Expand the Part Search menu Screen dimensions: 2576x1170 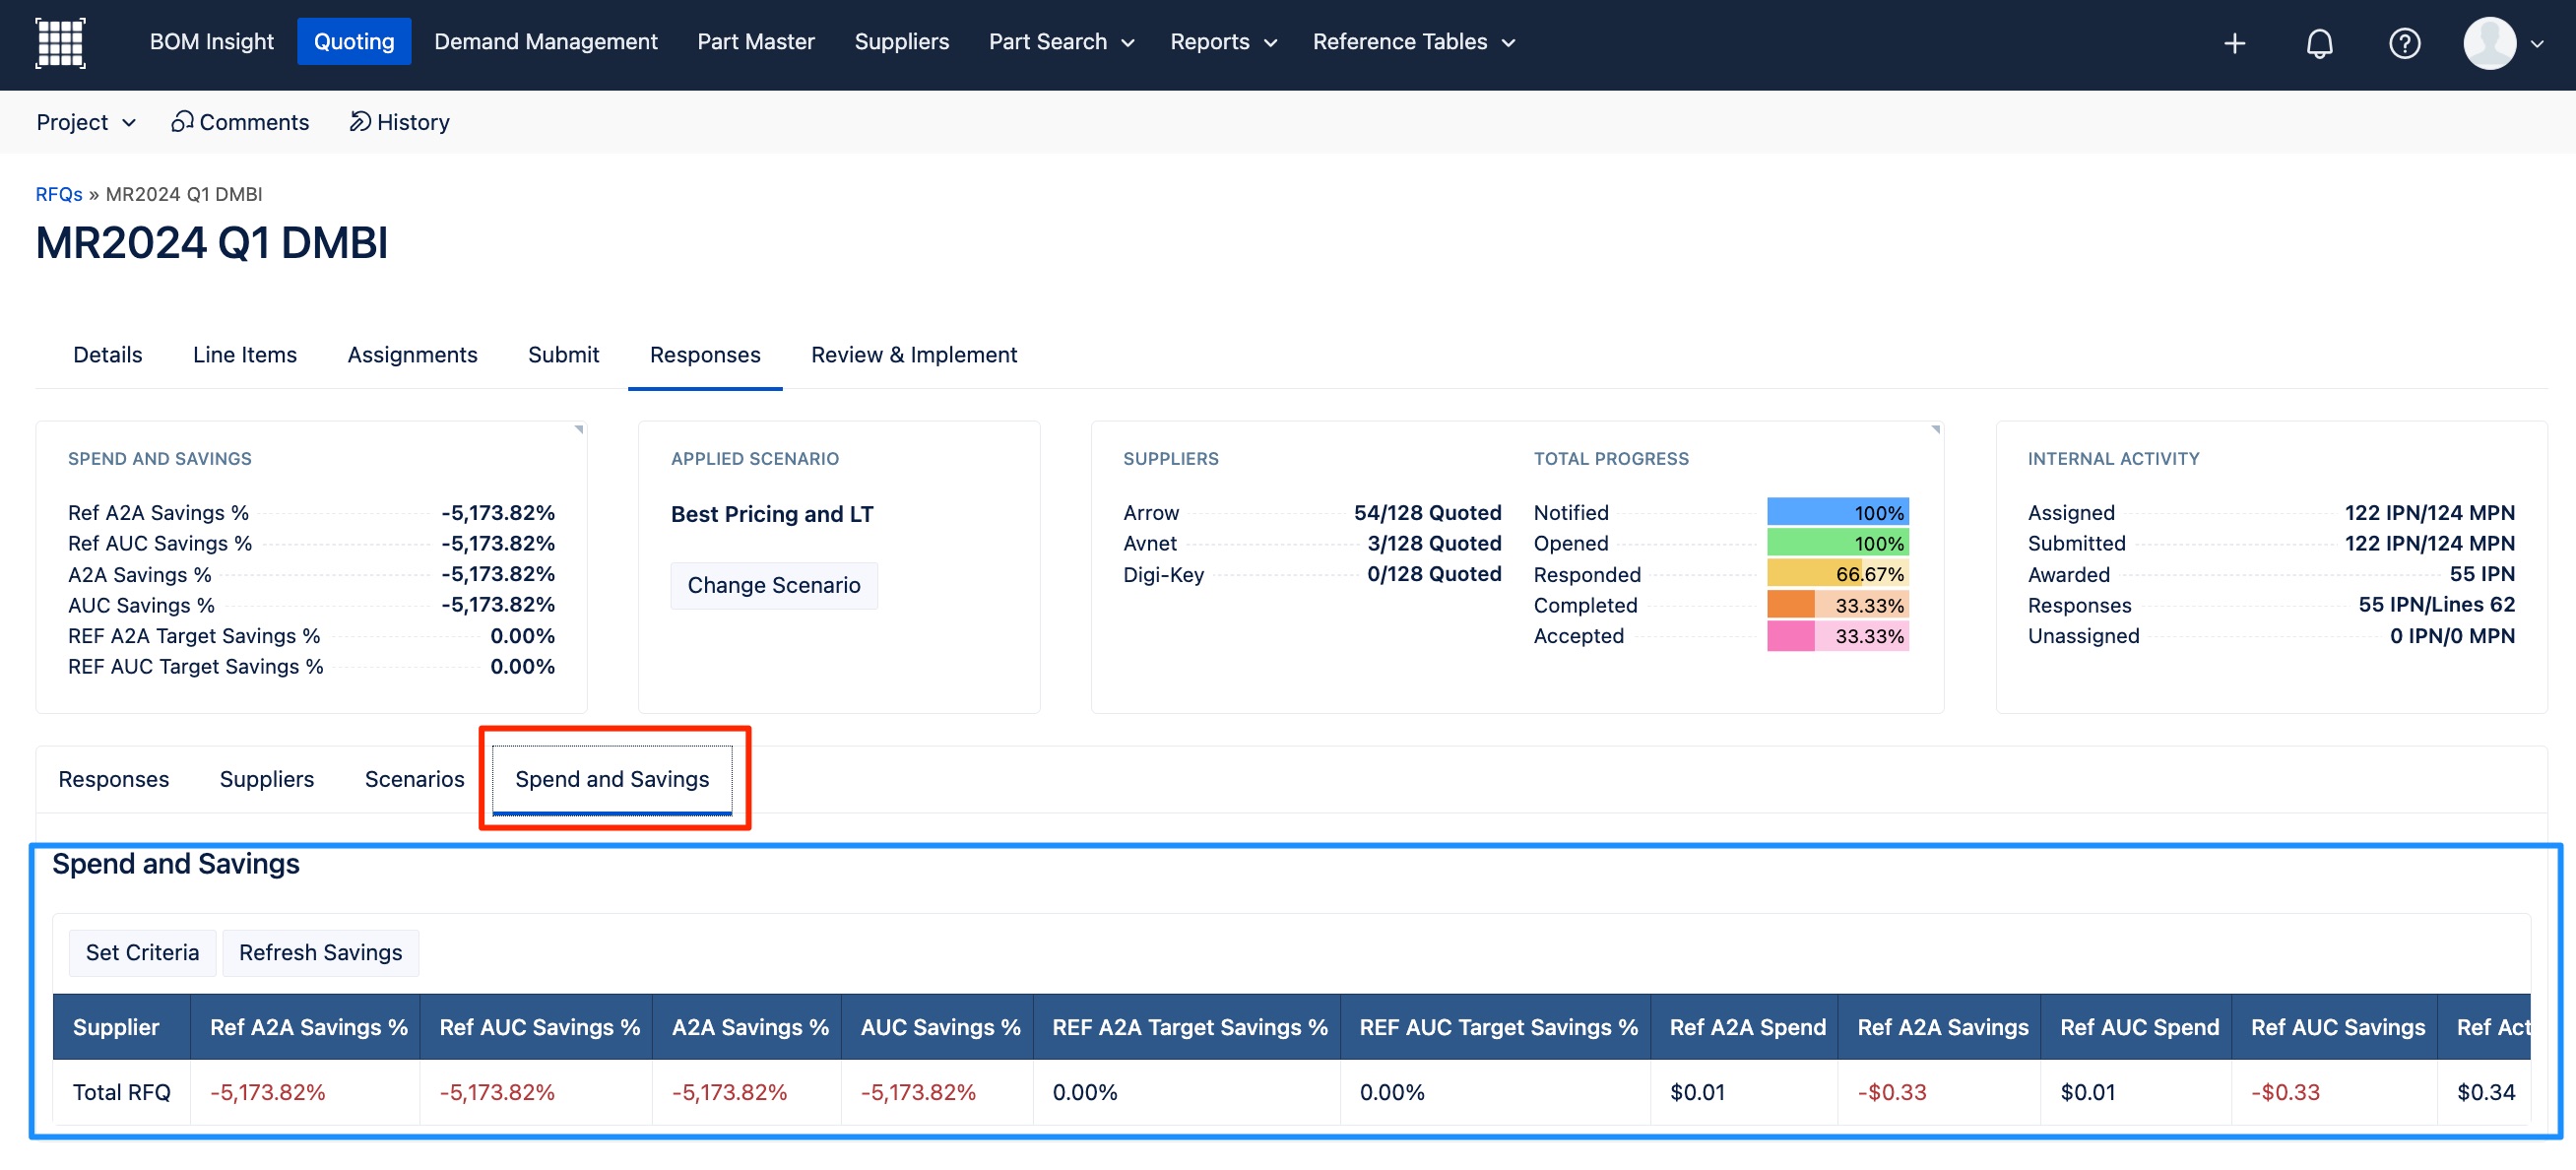[1061, 42]
